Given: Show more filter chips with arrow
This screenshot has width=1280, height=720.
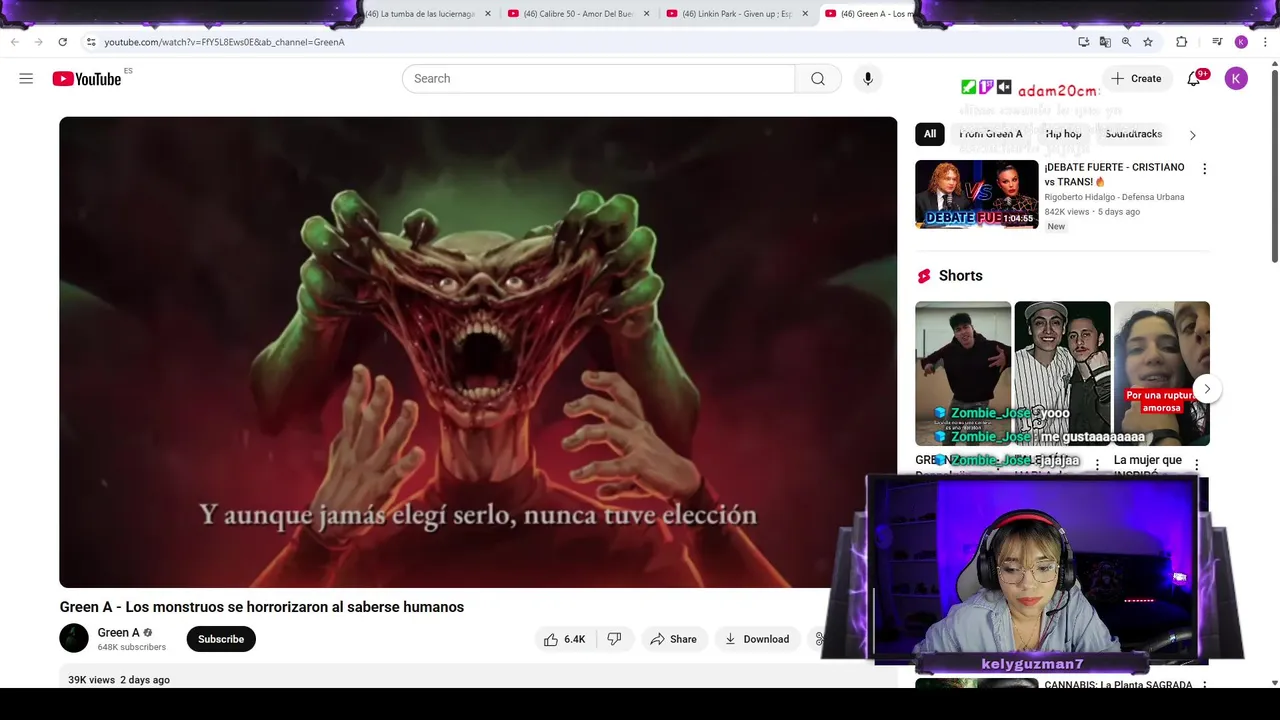Looking at the screenshot, I should coord(1192,135).
